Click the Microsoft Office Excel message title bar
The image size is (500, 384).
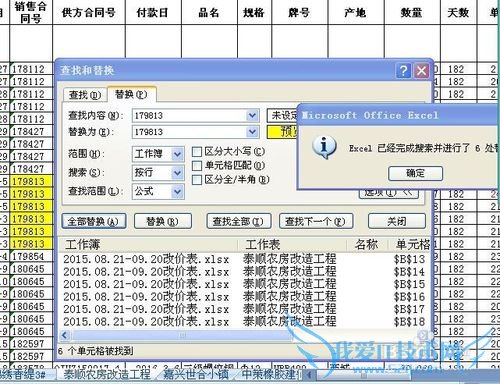(x=398, y=115)
